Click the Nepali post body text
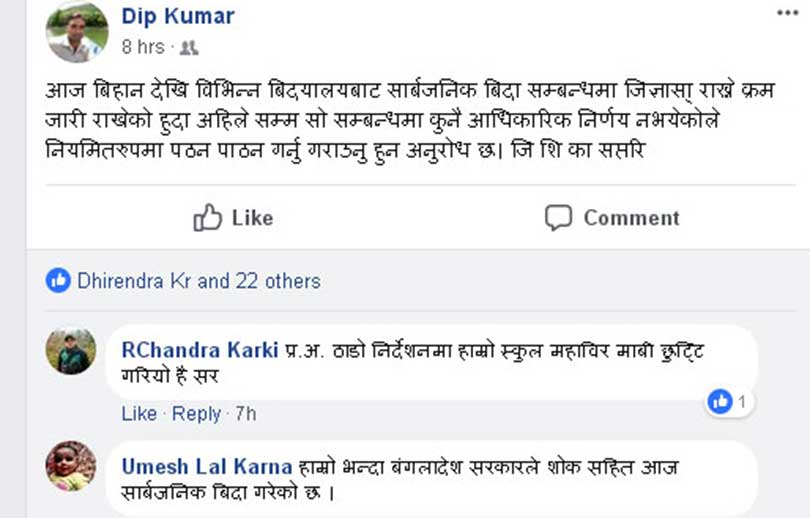 (x=411, y=121)
